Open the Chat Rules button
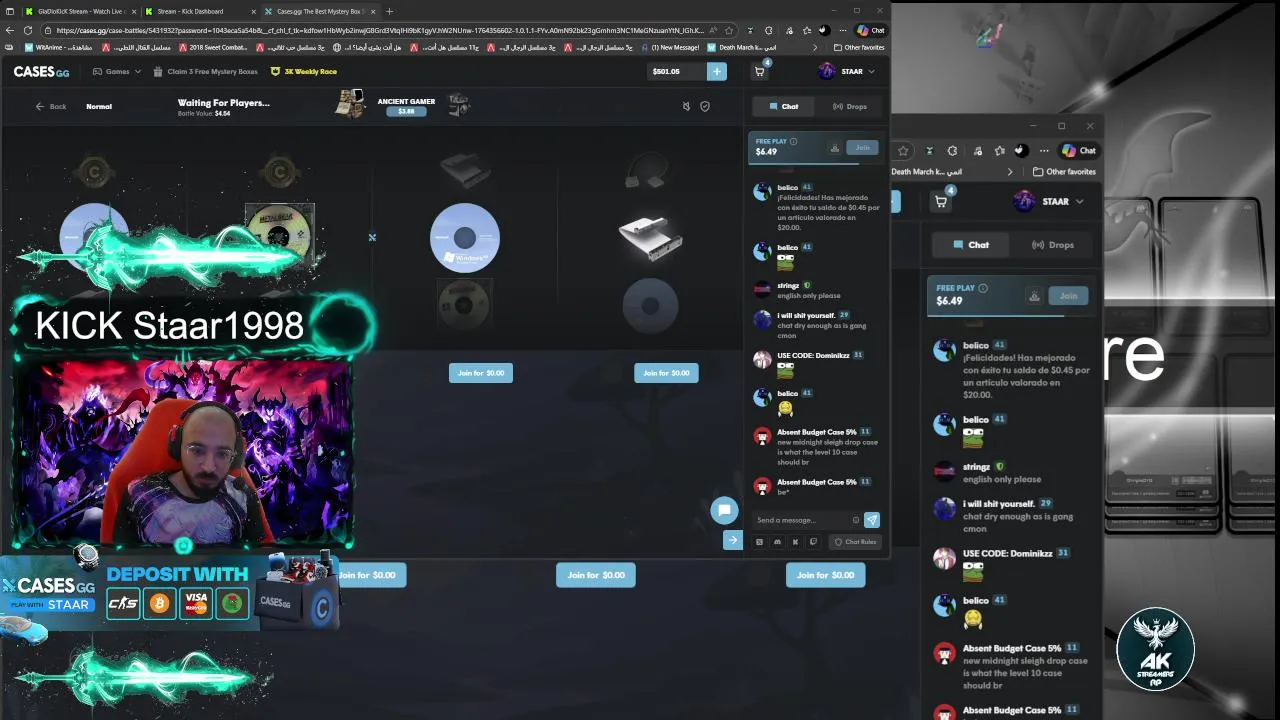Screen dimensions: 1280x720 tap(855, 542)
